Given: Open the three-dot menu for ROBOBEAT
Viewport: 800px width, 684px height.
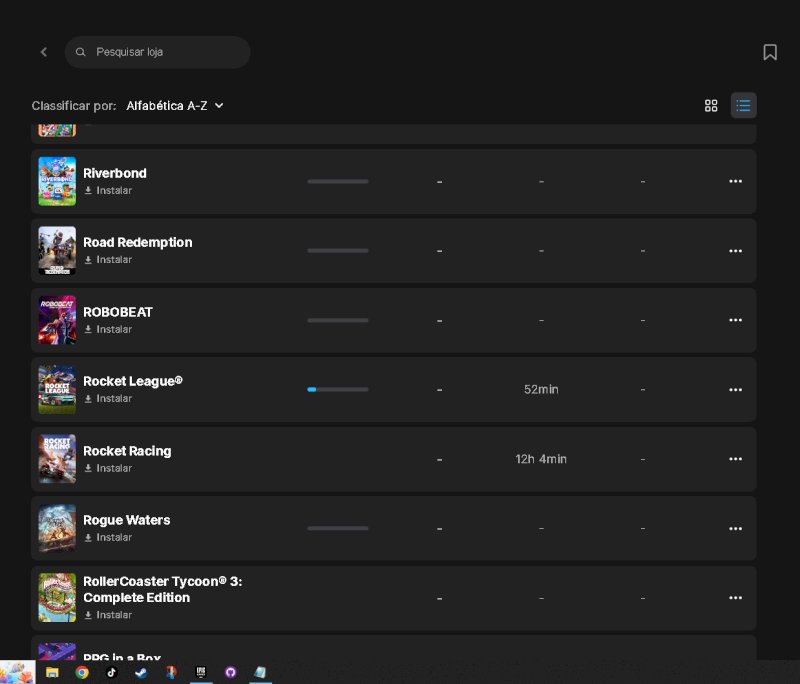Looking at the screenshot, I should click(735, 320).
